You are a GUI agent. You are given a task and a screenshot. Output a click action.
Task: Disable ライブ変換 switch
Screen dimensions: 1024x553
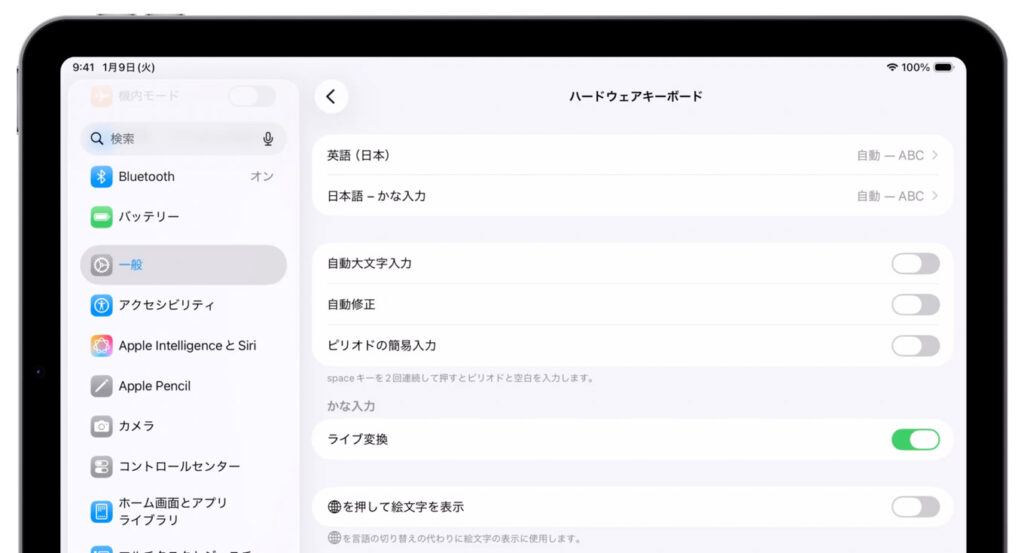pos(916,439)
